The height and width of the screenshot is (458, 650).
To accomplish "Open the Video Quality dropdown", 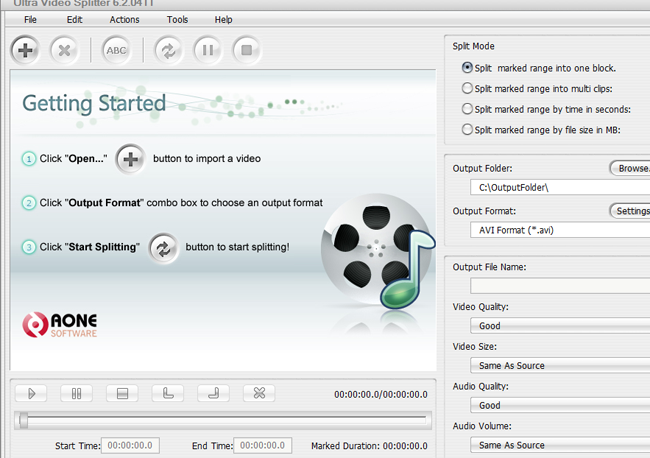I will 560,326.
